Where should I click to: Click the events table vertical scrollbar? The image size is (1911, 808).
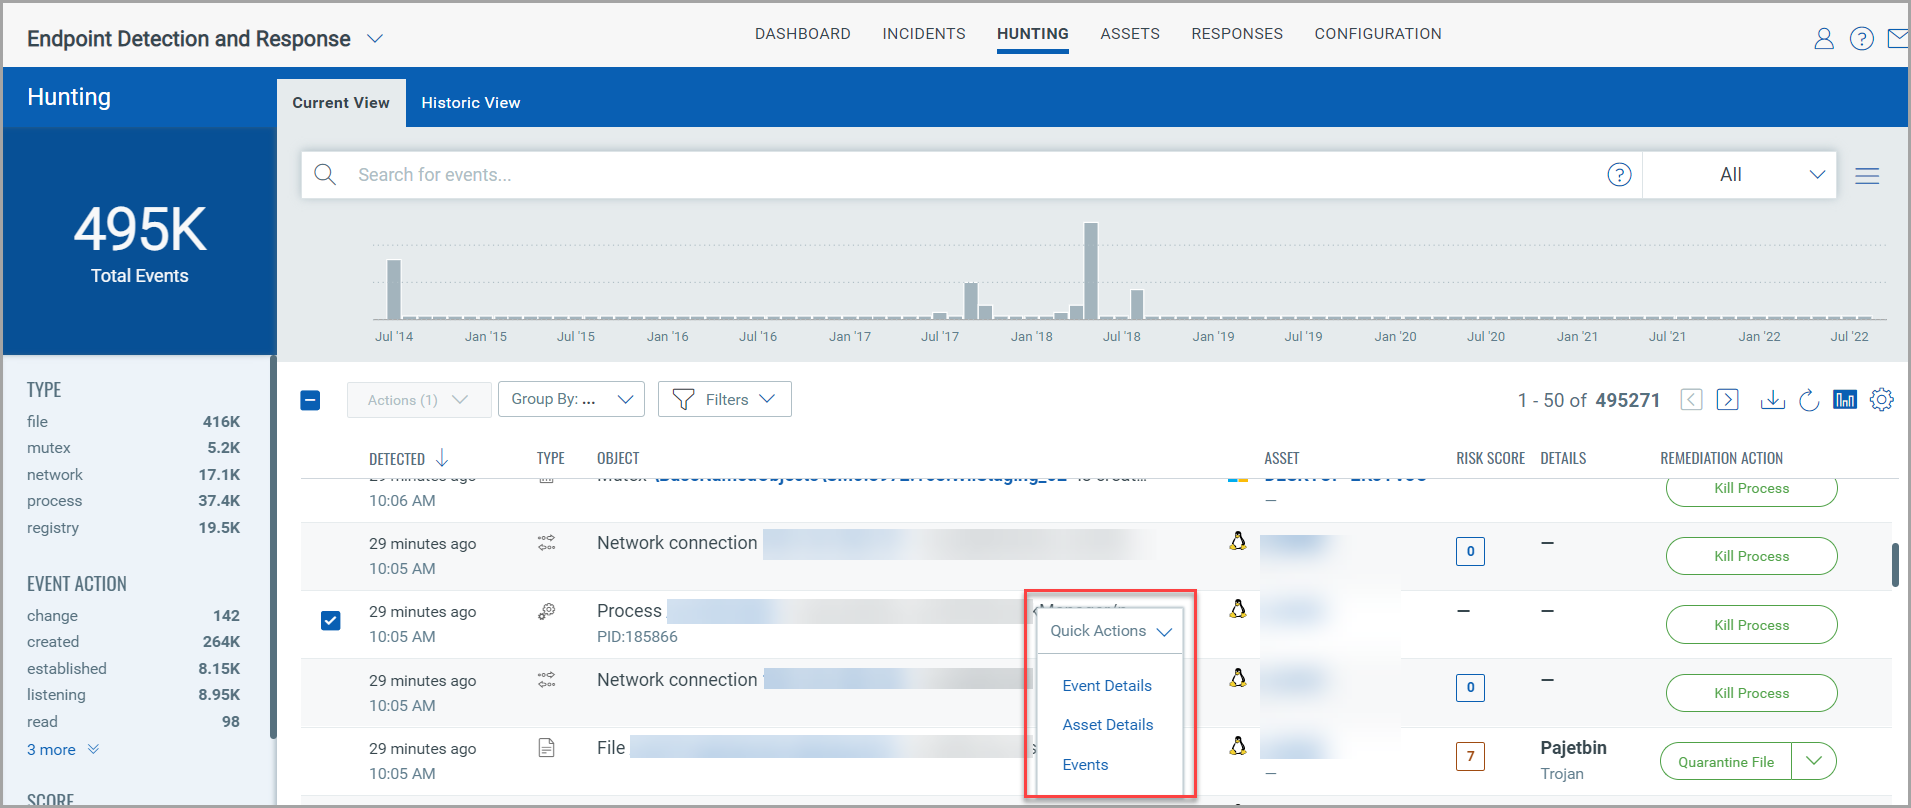pyautogui.click(x=1894, y=565)
